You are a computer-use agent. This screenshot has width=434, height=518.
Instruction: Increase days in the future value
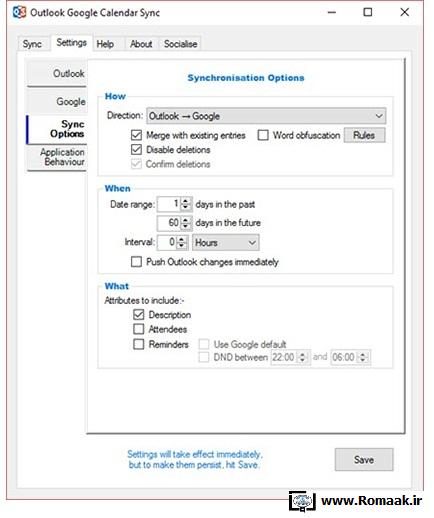[x=186, y=219]
